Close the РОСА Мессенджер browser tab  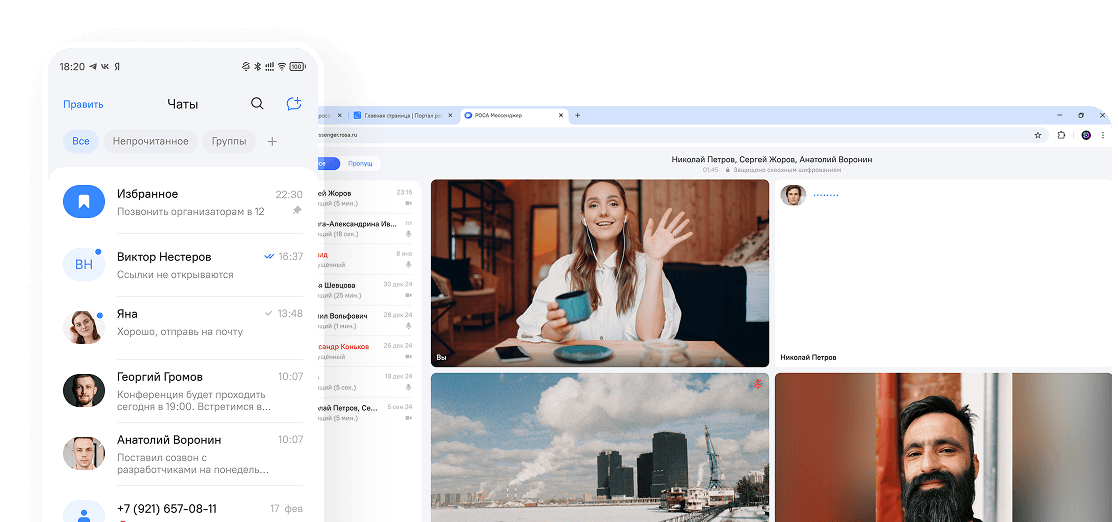tap(561, 115)
